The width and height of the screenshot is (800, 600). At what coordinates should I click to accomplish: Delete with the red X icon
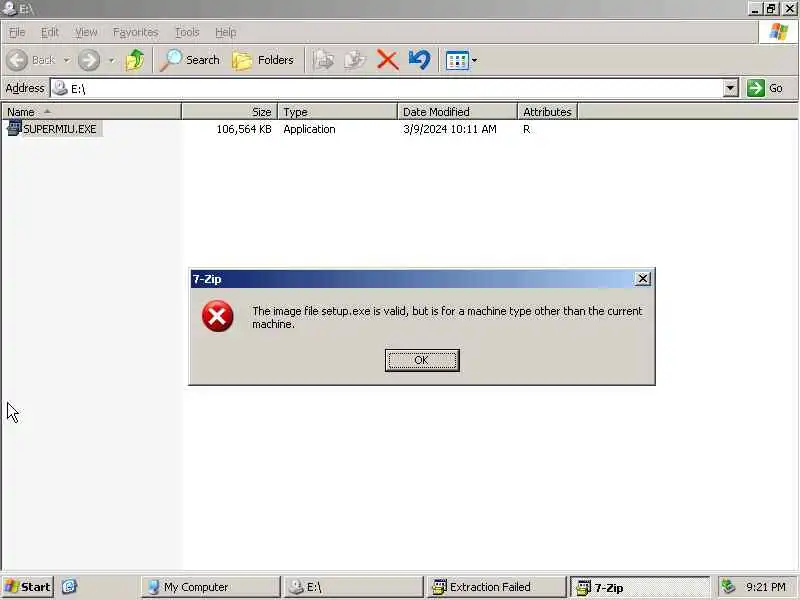(387, 60)
